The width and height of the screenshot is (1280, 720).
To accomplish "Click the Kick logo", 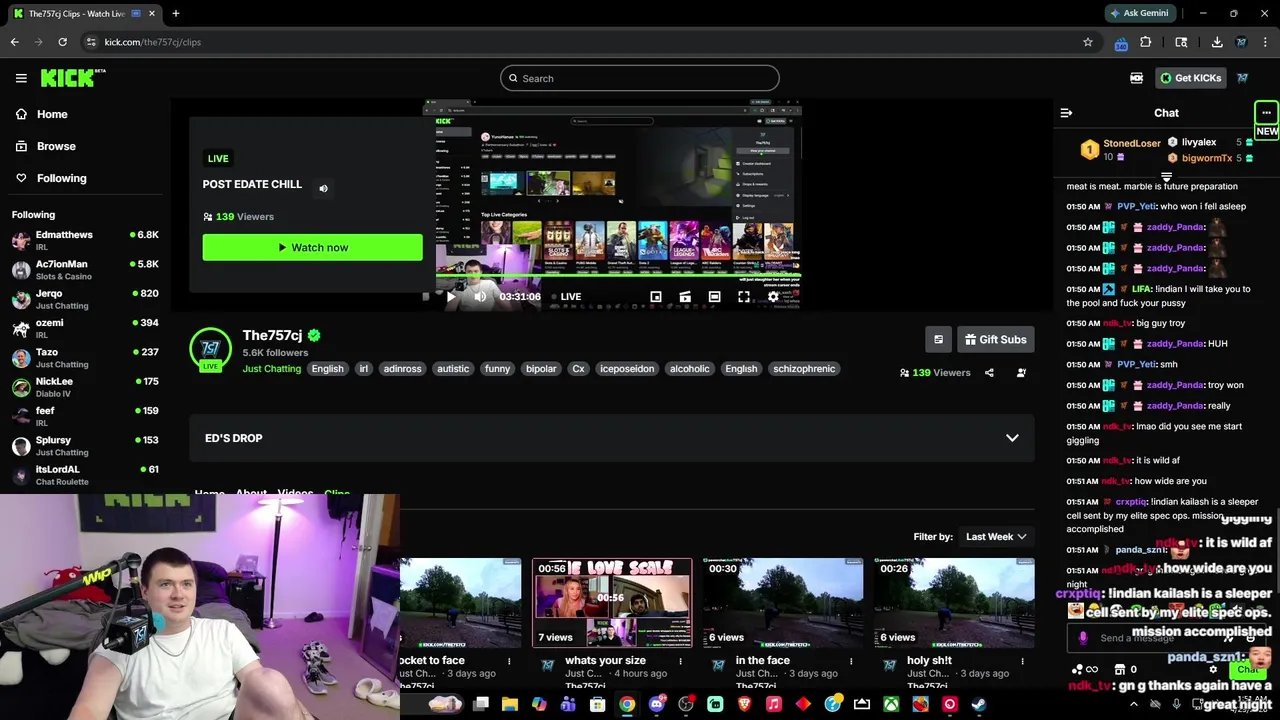I will 72,78.
